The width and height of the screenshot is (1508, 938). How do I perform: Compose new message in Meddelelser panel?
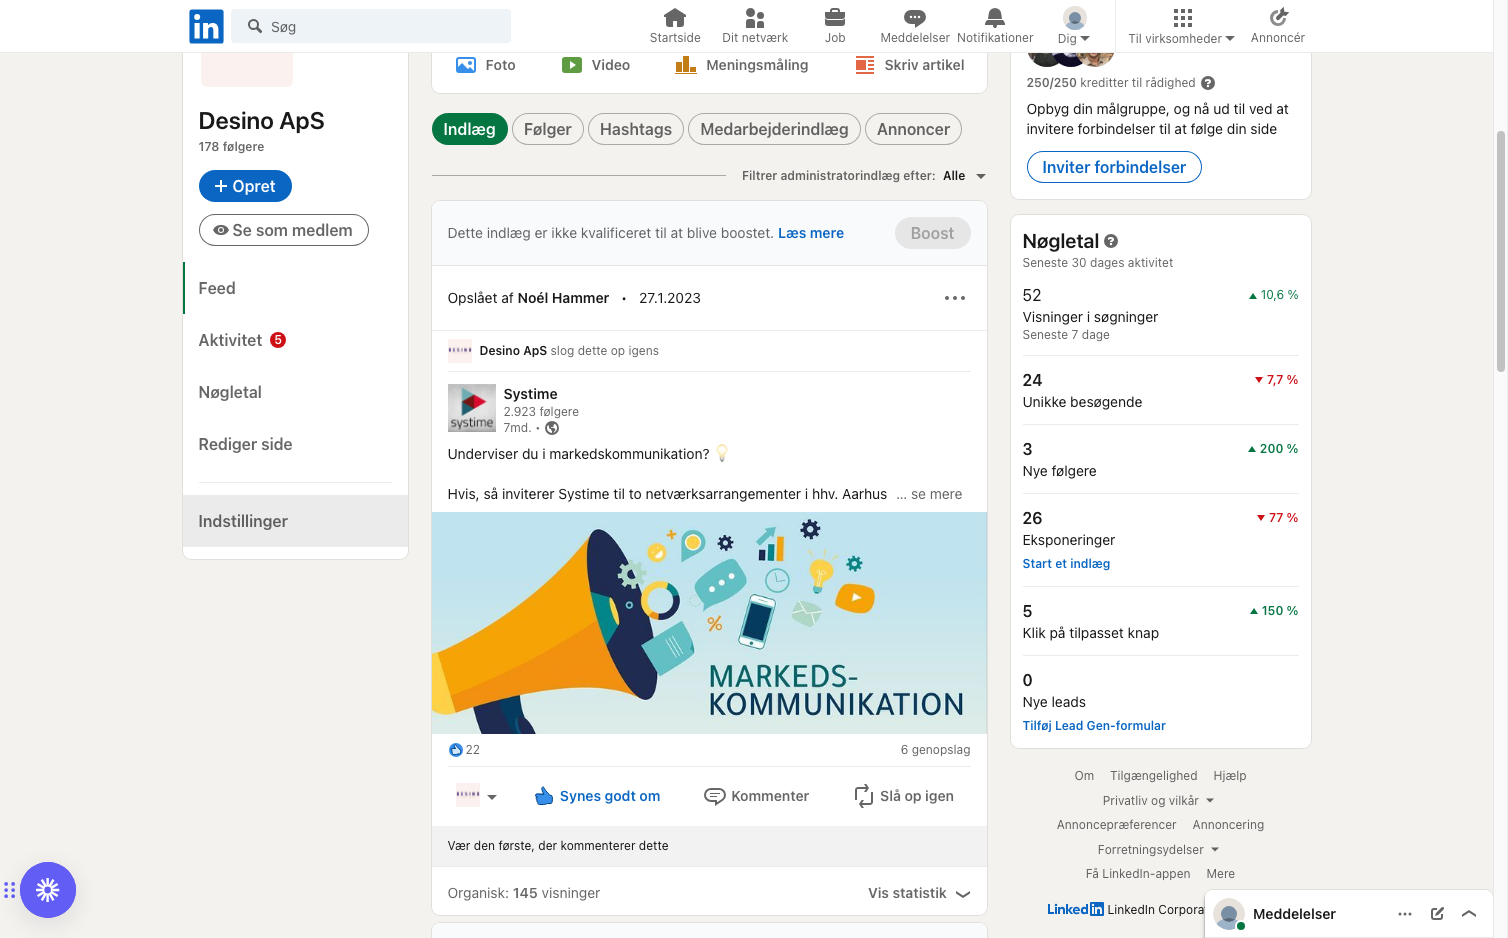pos(1437,914)
